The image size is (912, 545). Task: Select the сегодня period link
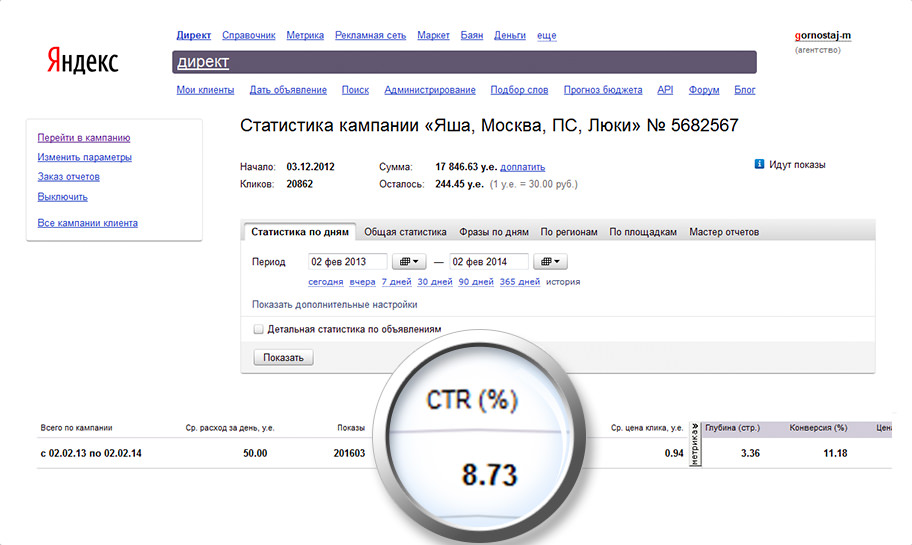click(x=326, y=282)
